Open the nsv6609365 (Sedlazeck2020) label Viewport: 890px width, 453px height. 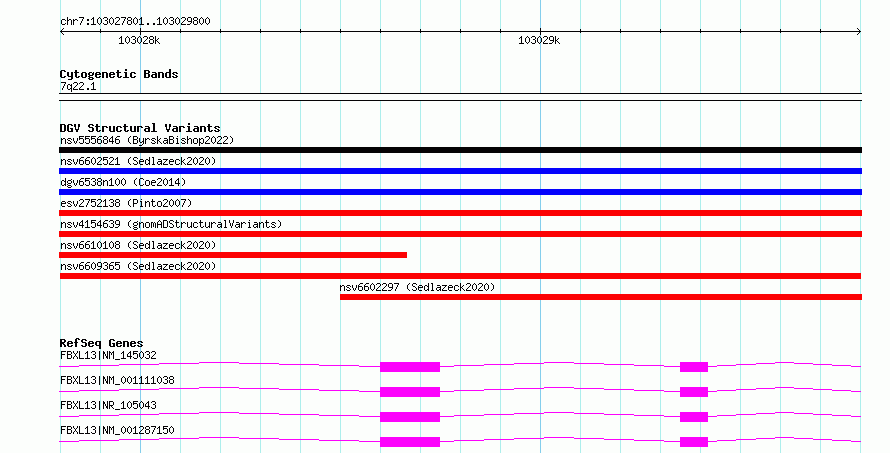pyautogui.click(x=138, y=266)
